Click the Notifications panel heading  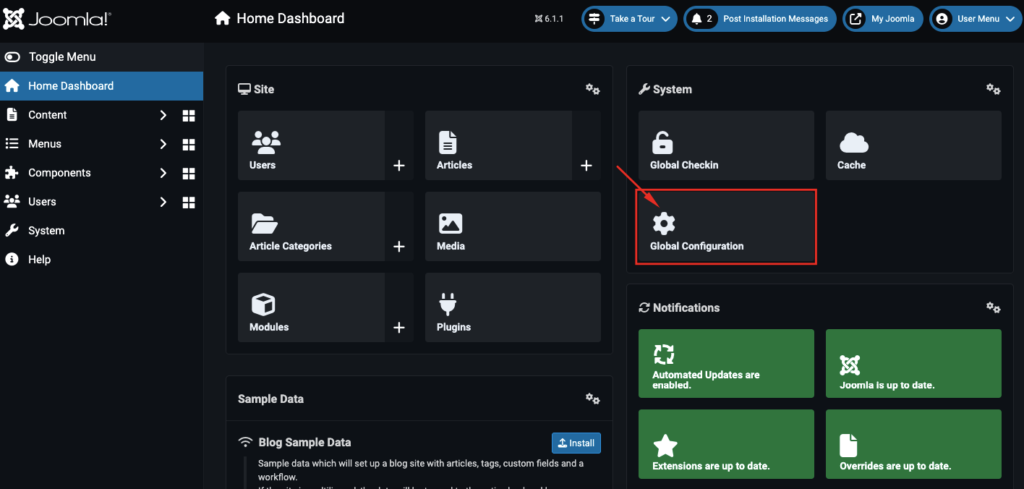686,308
